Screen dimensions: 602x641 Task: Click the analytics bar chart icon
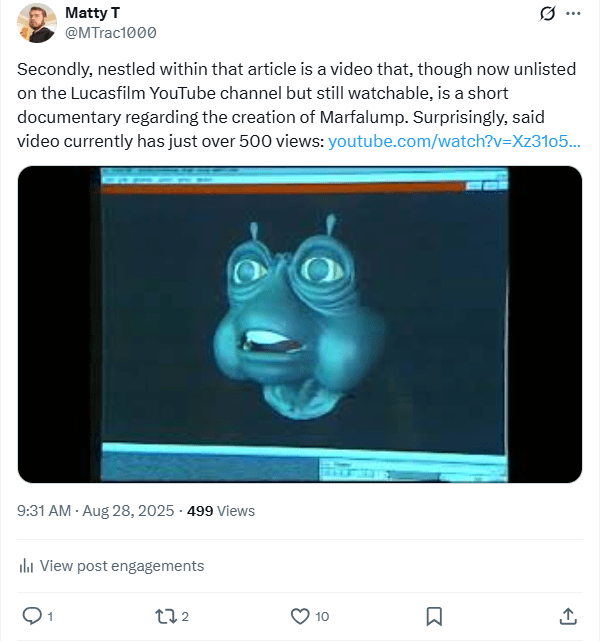[27, 566]
